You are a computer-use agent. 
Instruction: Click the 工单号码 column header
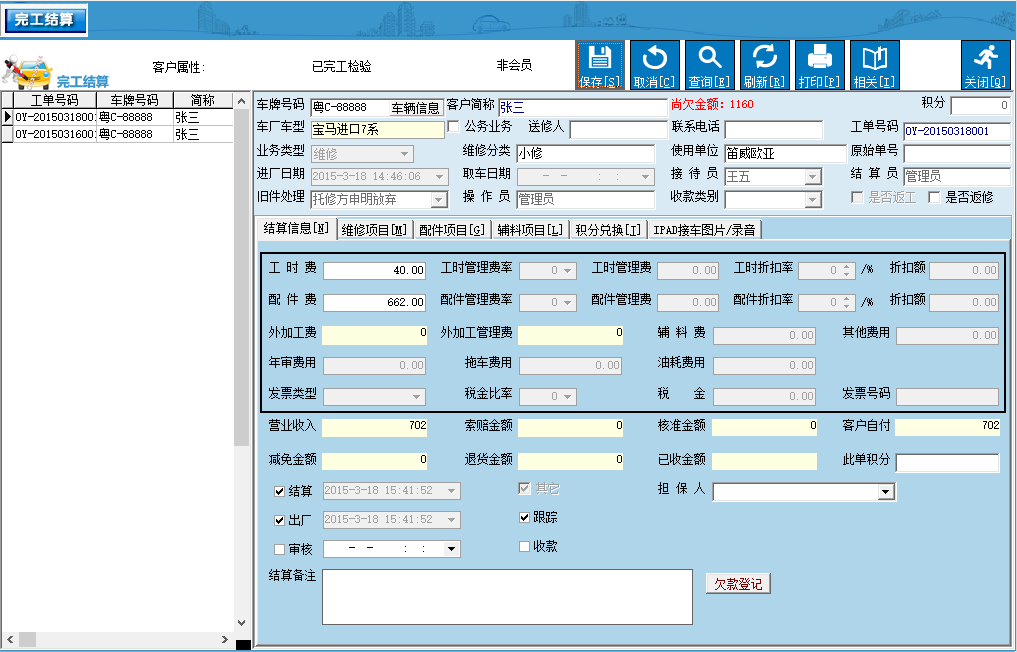click(x=55, y=100)
